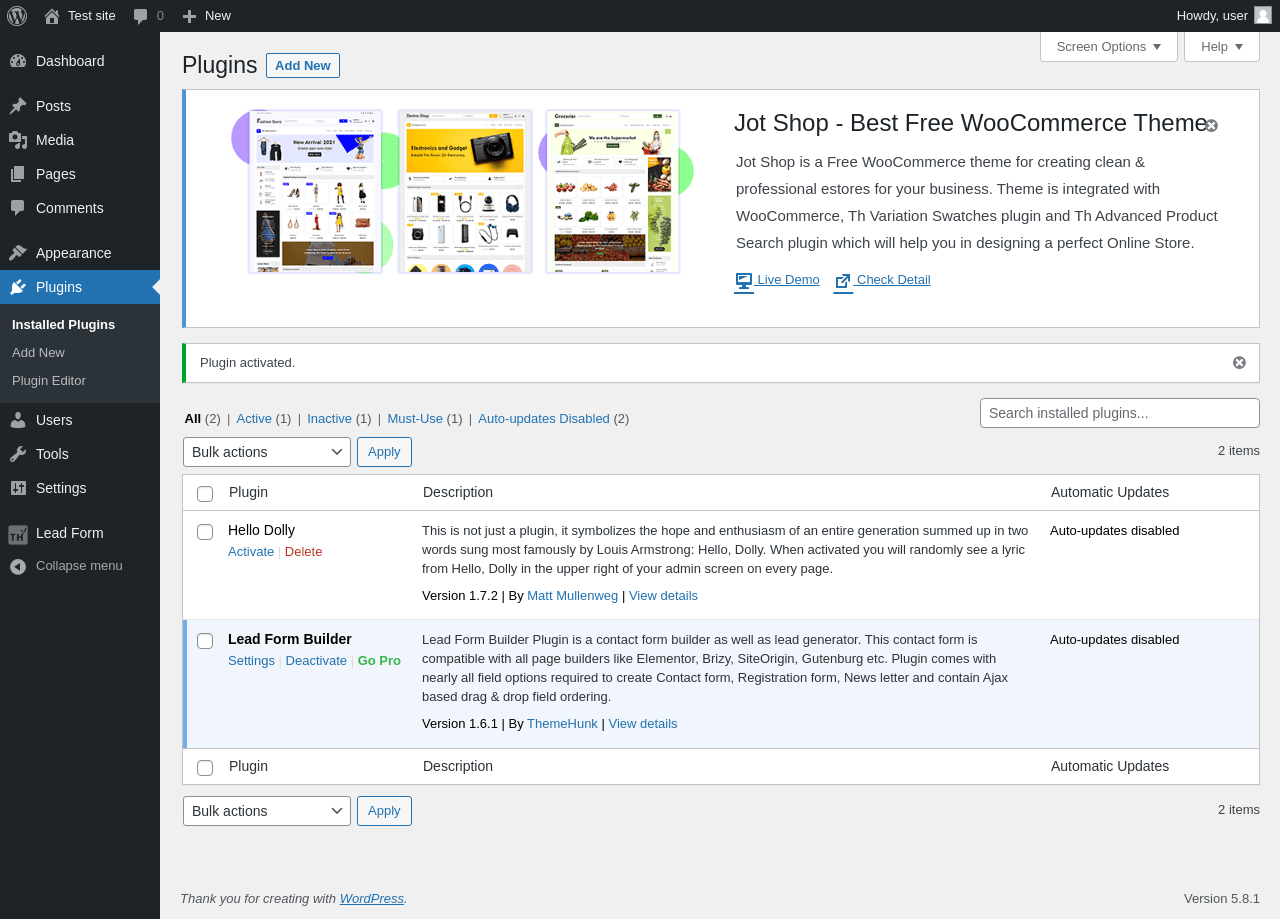The width and height of the screenshot is (1280, 919).
Task: Toggle the select-all checkbox in table footer
Action: click(x=205, y=768)
